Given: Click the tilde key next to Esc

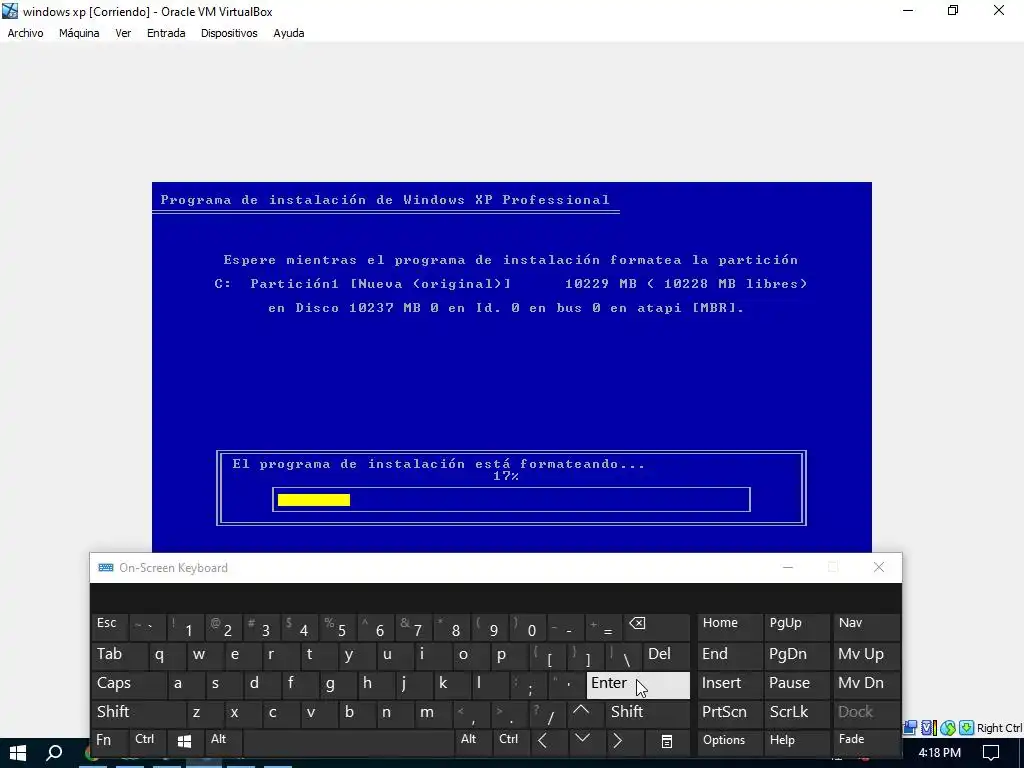Looking at the screenshot, I should 148,626.
